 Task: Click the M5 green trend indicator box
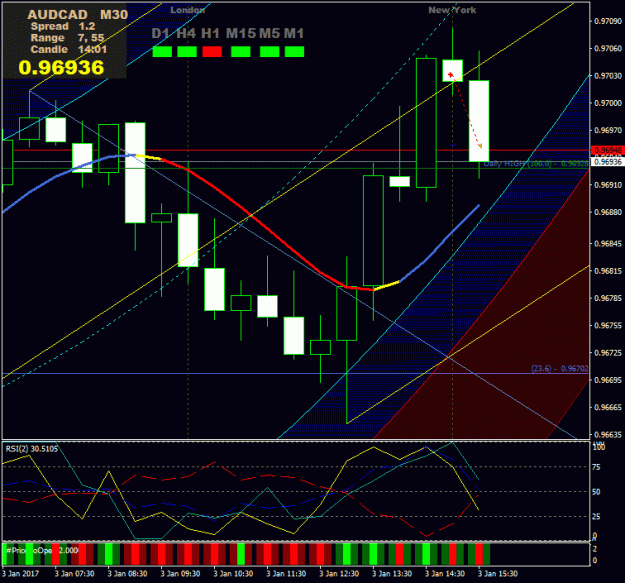[269, 52]
